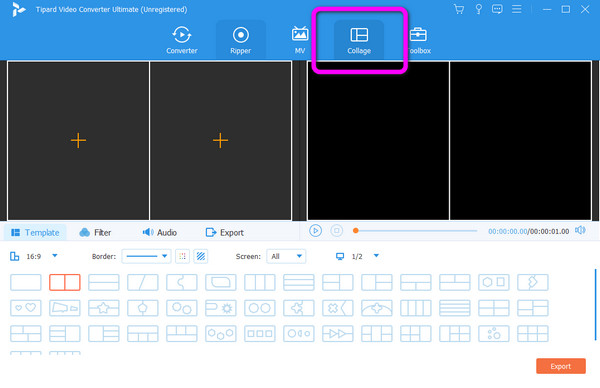Screen dimensions: 600x388
Task: Switch to the Ripper module
Action: pos(241,40)
